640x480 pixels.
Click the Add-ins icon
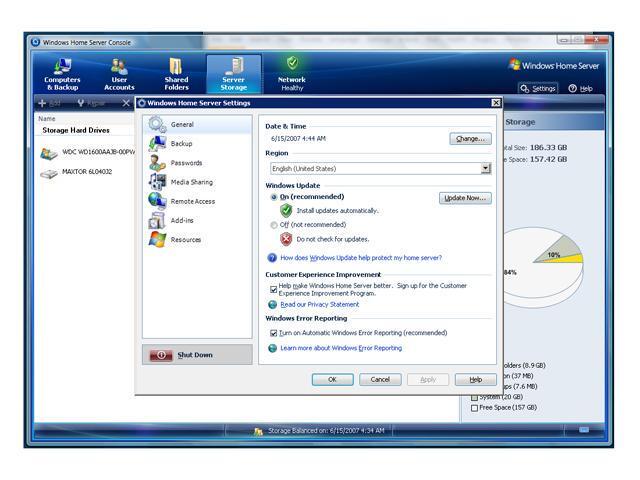[157, 220]
